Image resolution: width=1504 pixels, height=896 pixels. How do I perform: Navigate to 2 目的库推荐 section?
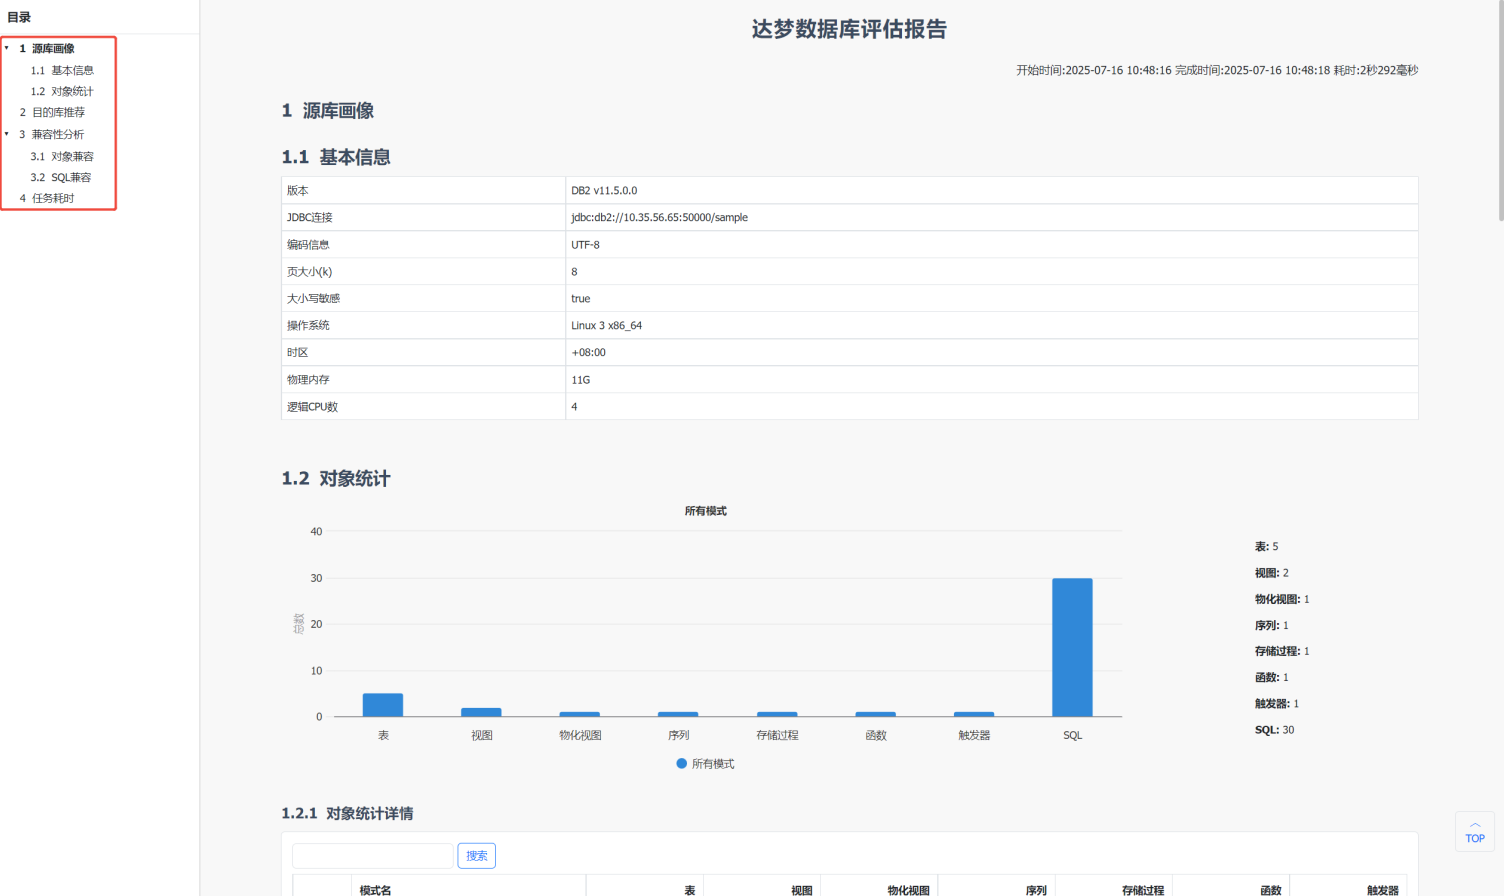pos(52,112)
